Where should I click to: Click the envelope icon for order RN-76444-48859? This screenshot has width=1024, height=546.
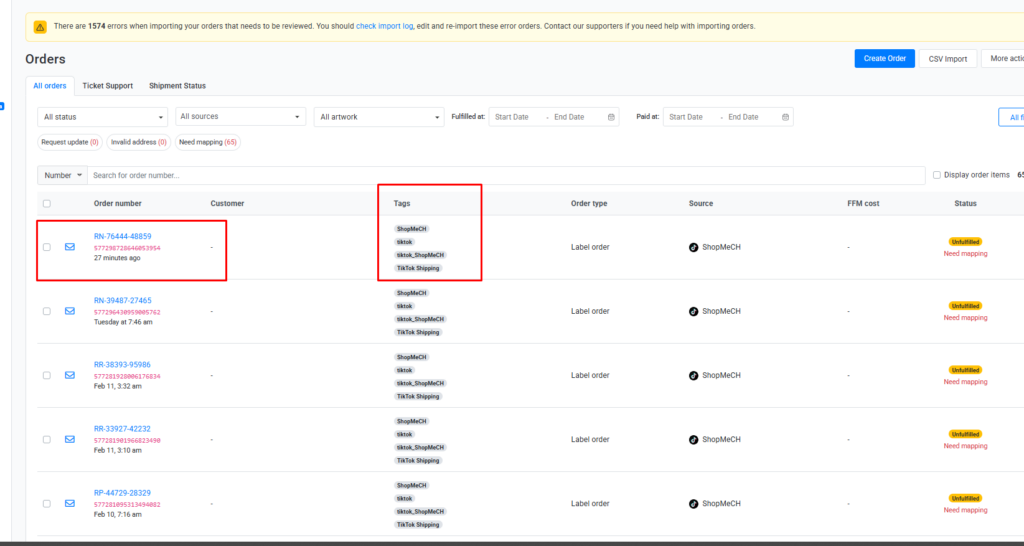pos(70,247)
